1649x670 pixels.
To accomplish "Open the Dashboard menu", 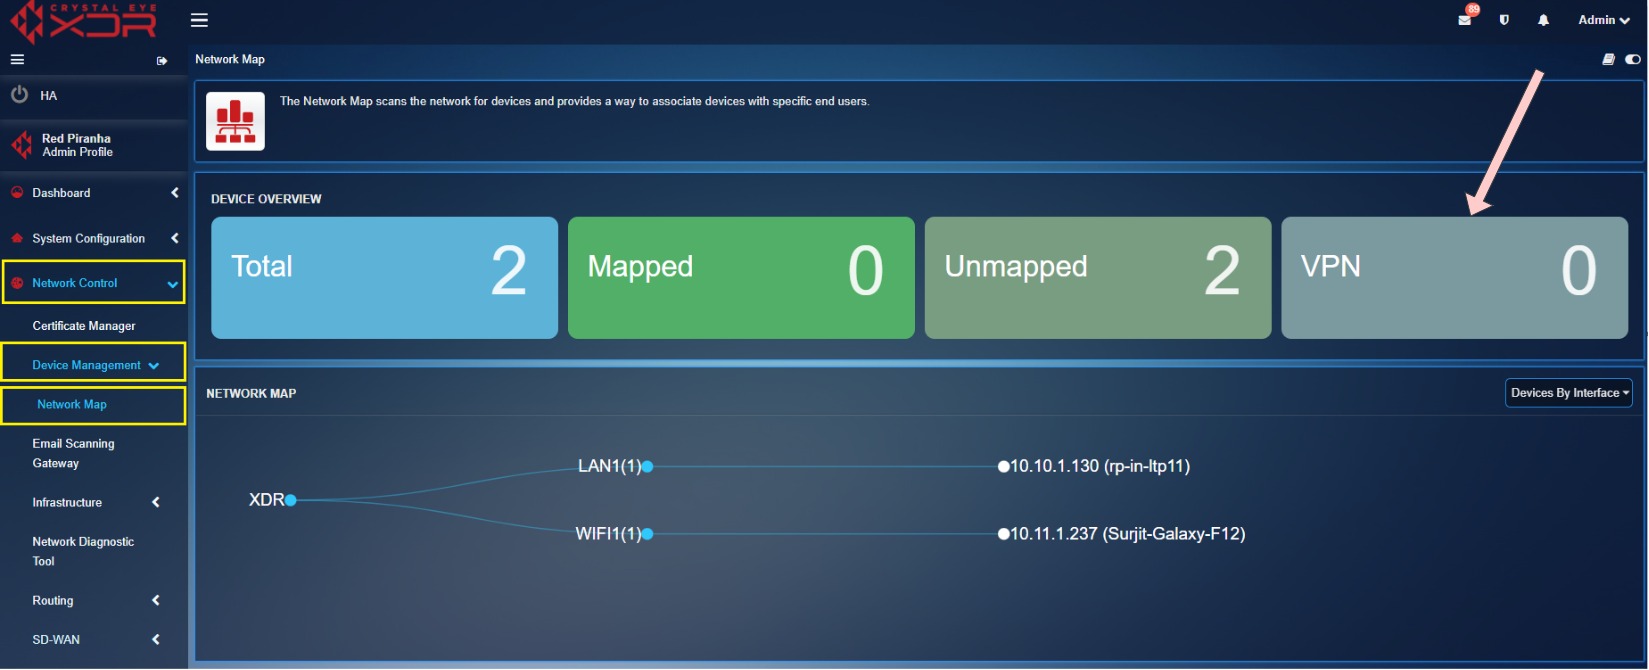I will (61, 193).
